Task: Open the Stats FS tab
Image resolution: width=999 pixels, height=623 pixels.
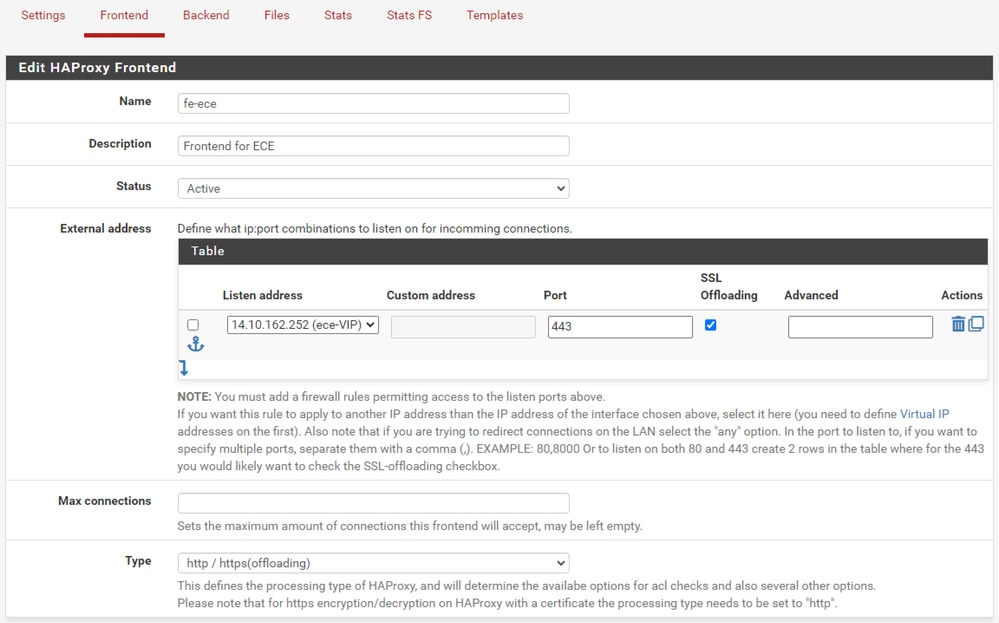Action: click(409, 15)
